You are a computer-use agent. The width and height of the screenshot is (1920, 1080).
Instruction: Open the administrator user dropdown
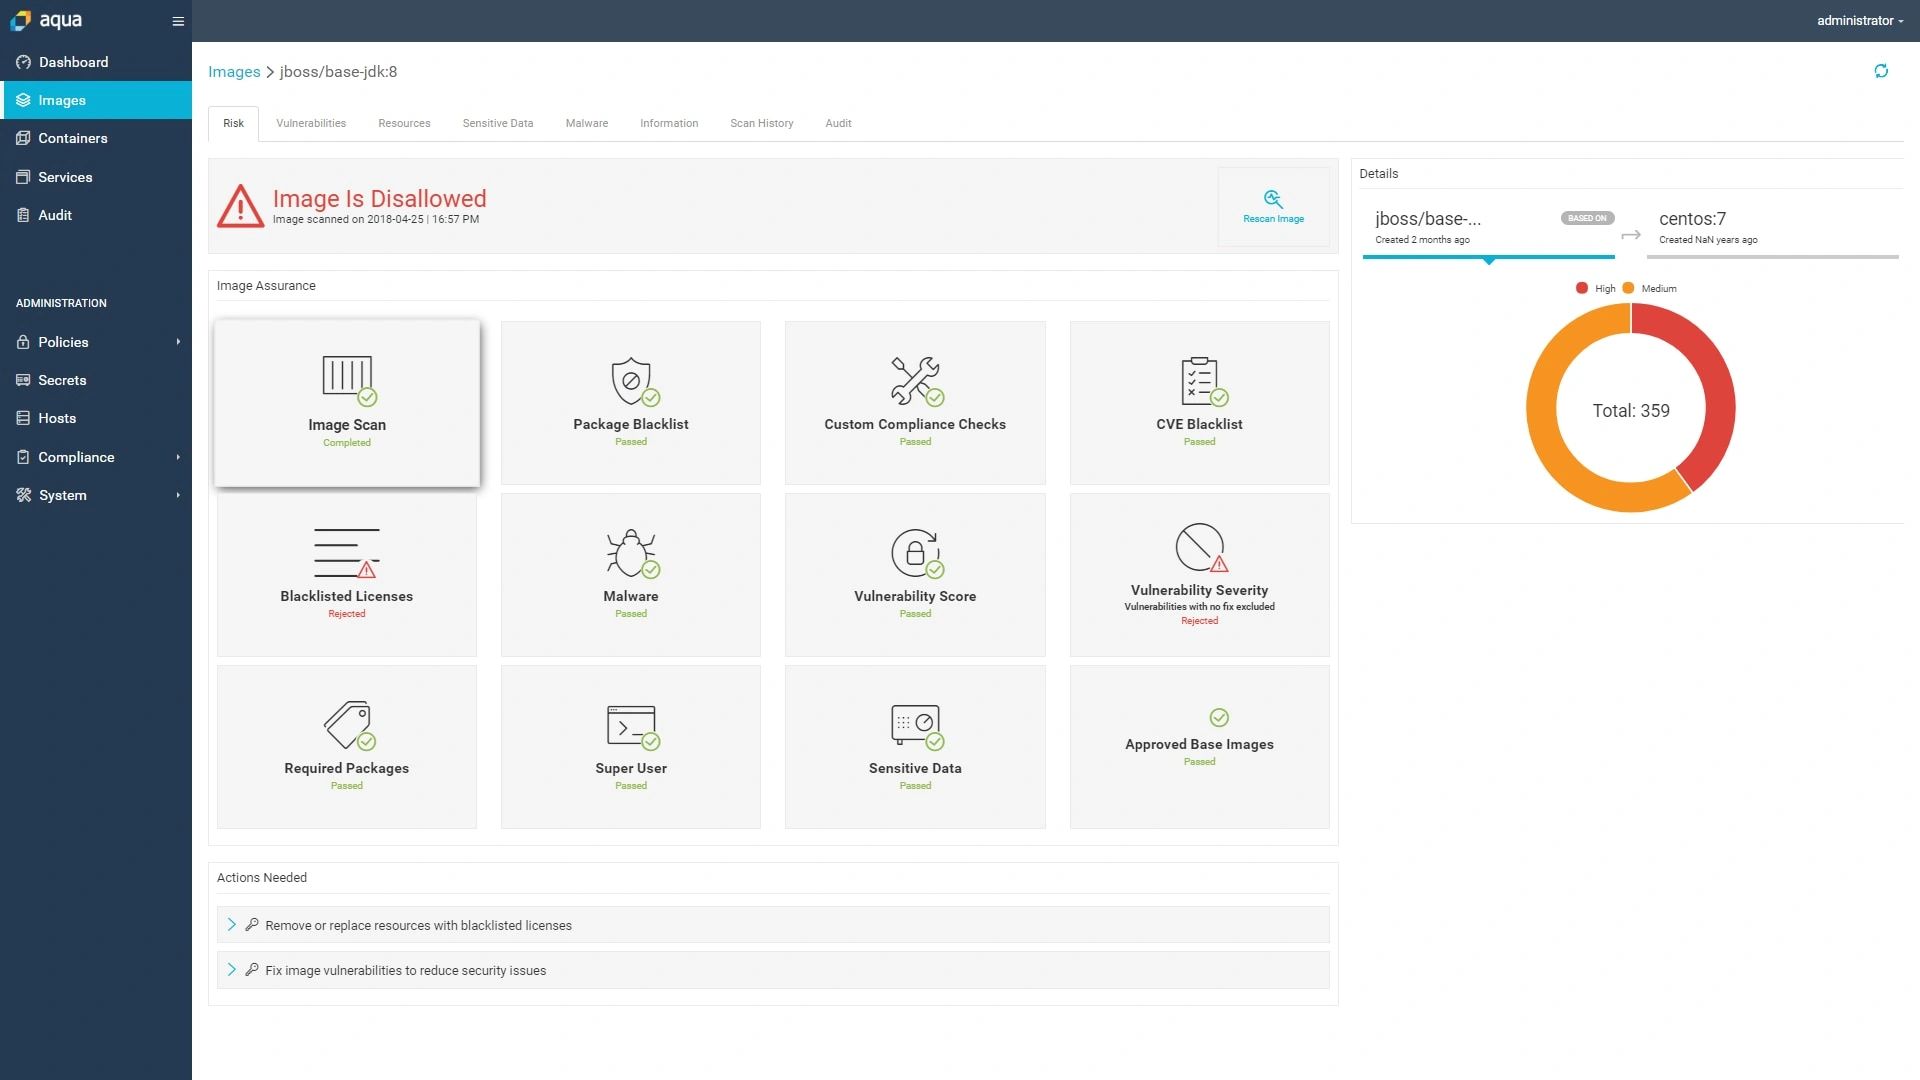coord(1860,21)
